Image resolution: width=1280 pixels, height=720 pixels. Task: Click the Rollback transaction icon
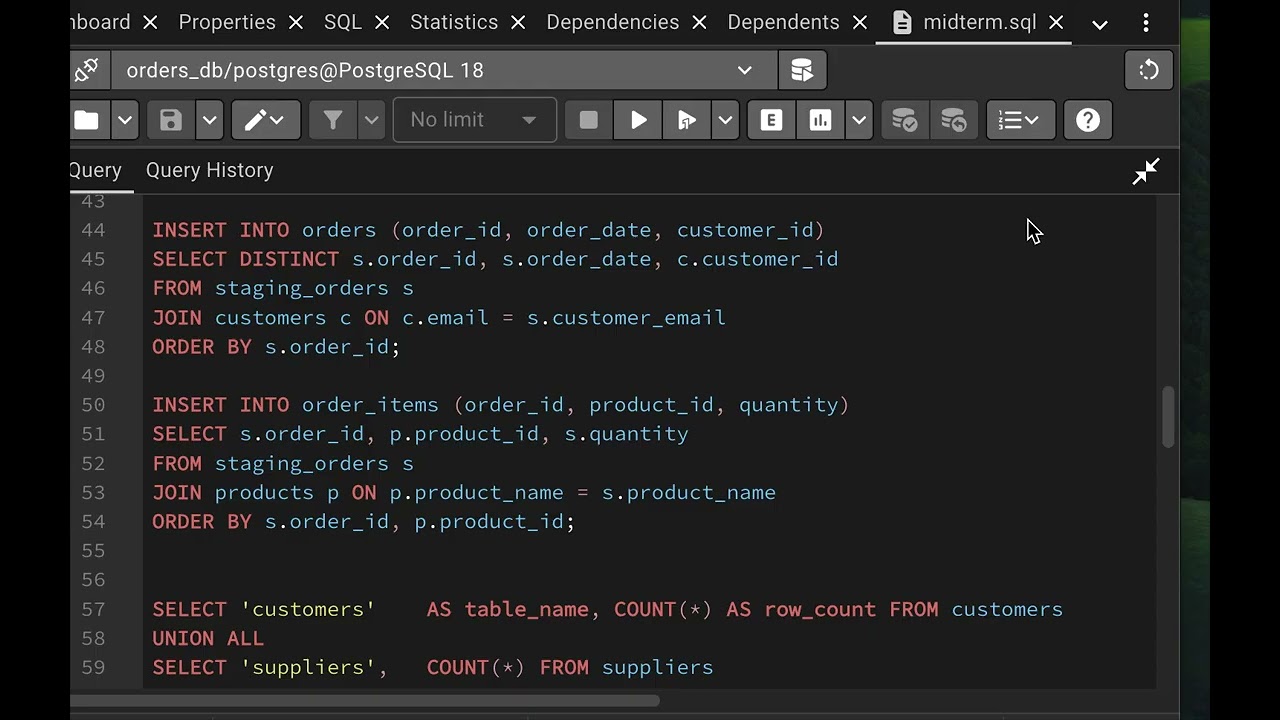tap(954, 120)
